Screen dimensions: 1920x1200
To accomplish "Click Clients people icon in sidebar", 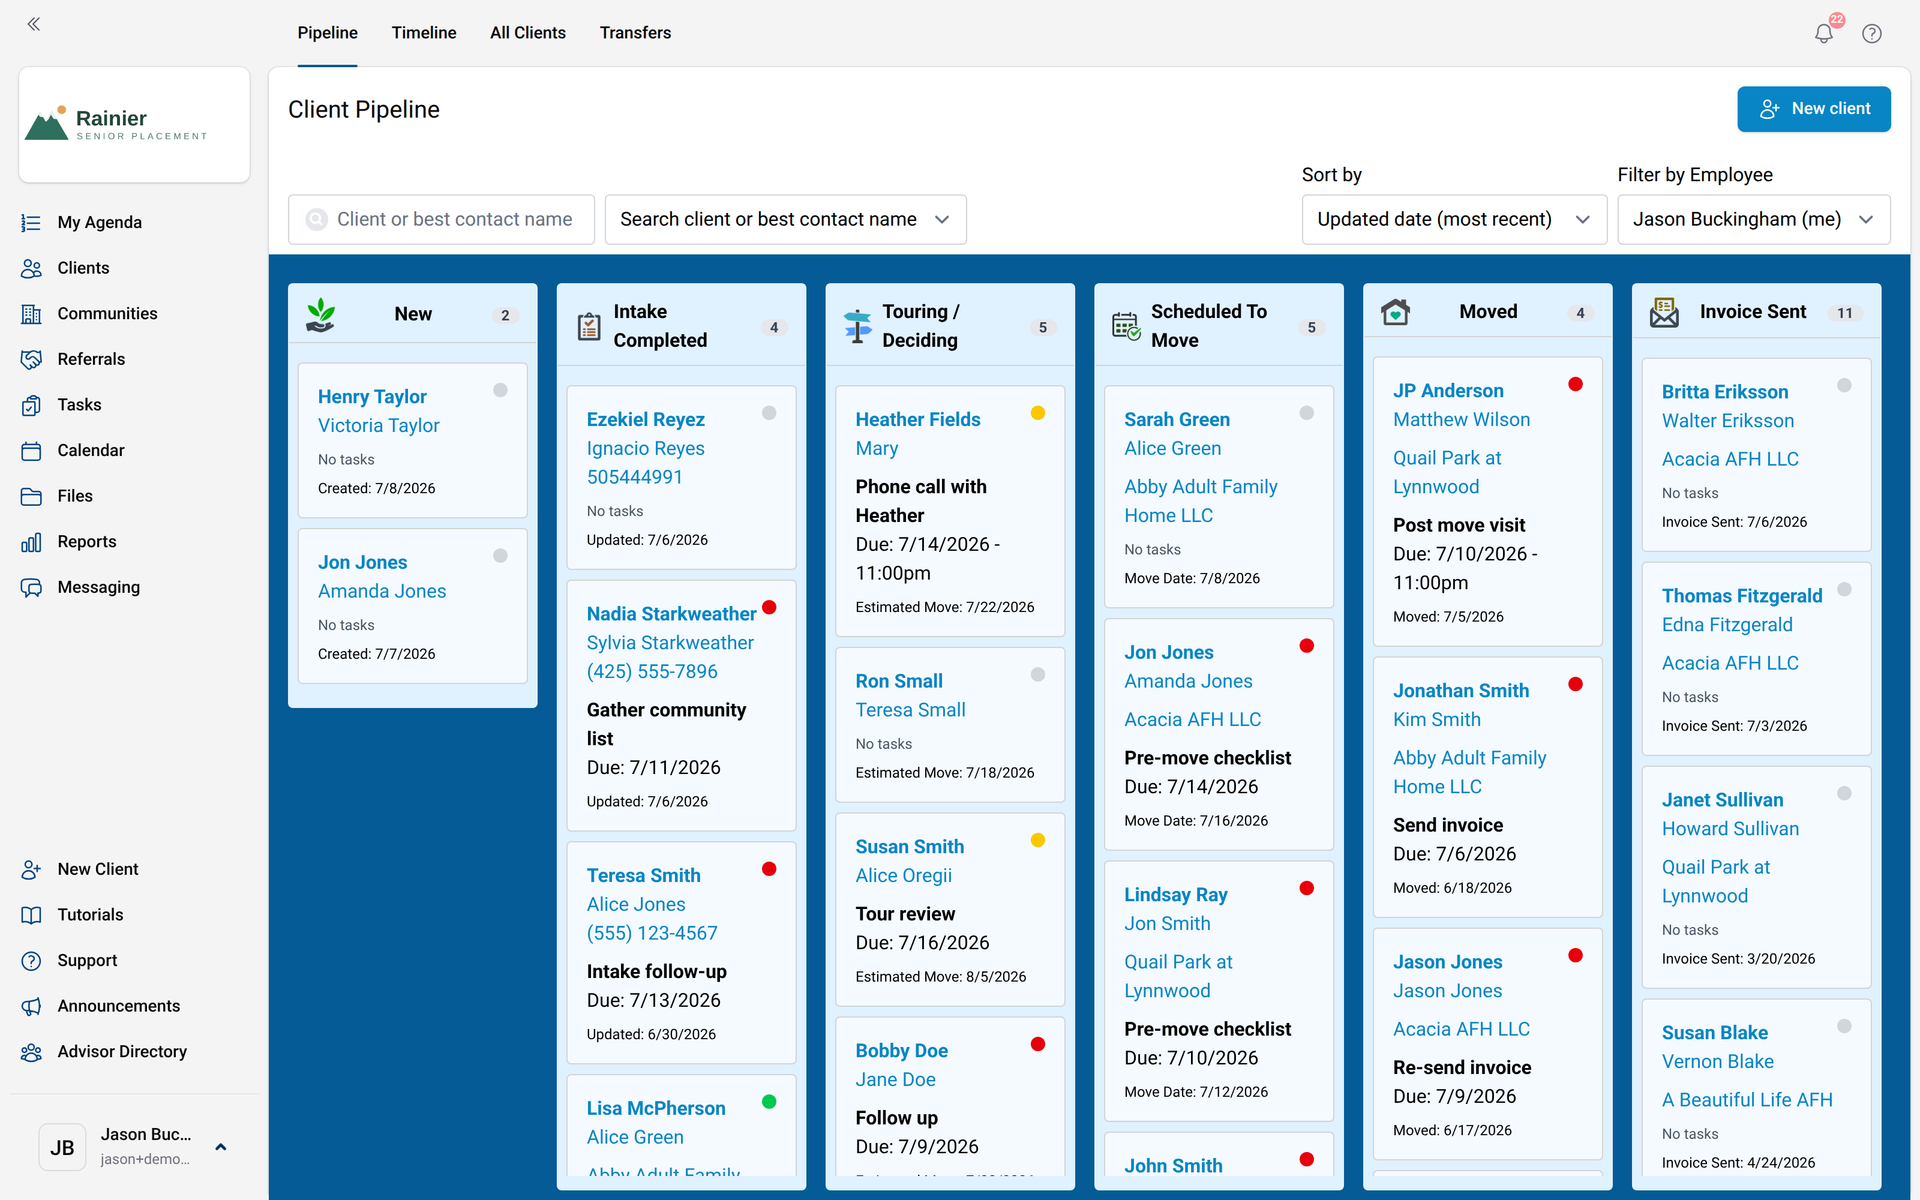I will tap(31, 268).
